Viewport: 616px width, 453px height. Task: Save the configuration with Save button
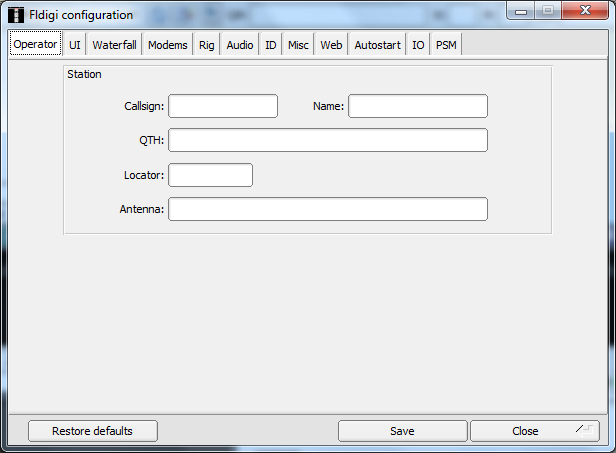(x=402, y=431)
